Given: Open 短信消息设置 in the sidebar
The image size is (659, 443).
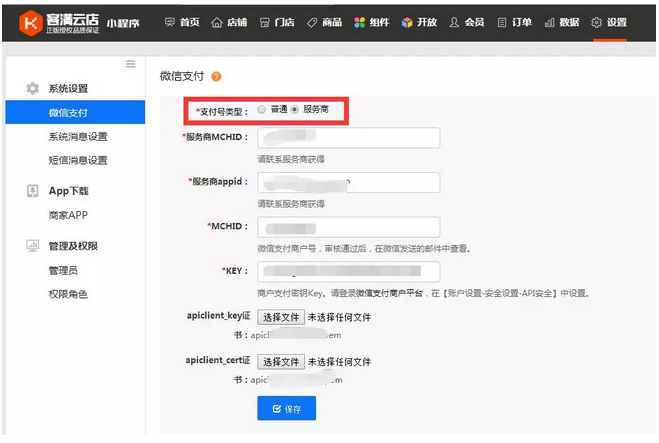Looking at the screenshot, I should [78, 160].
